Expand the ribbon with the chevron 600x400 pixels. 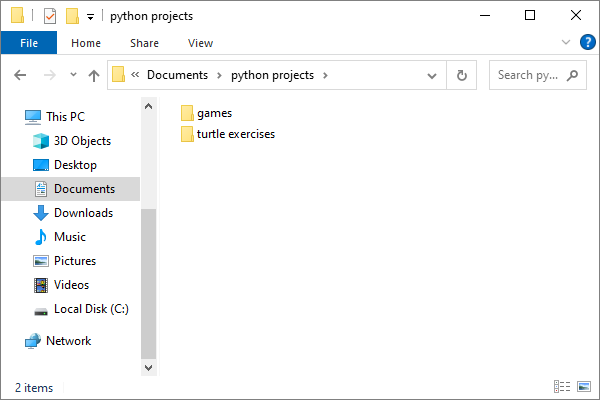click(566, 42)
